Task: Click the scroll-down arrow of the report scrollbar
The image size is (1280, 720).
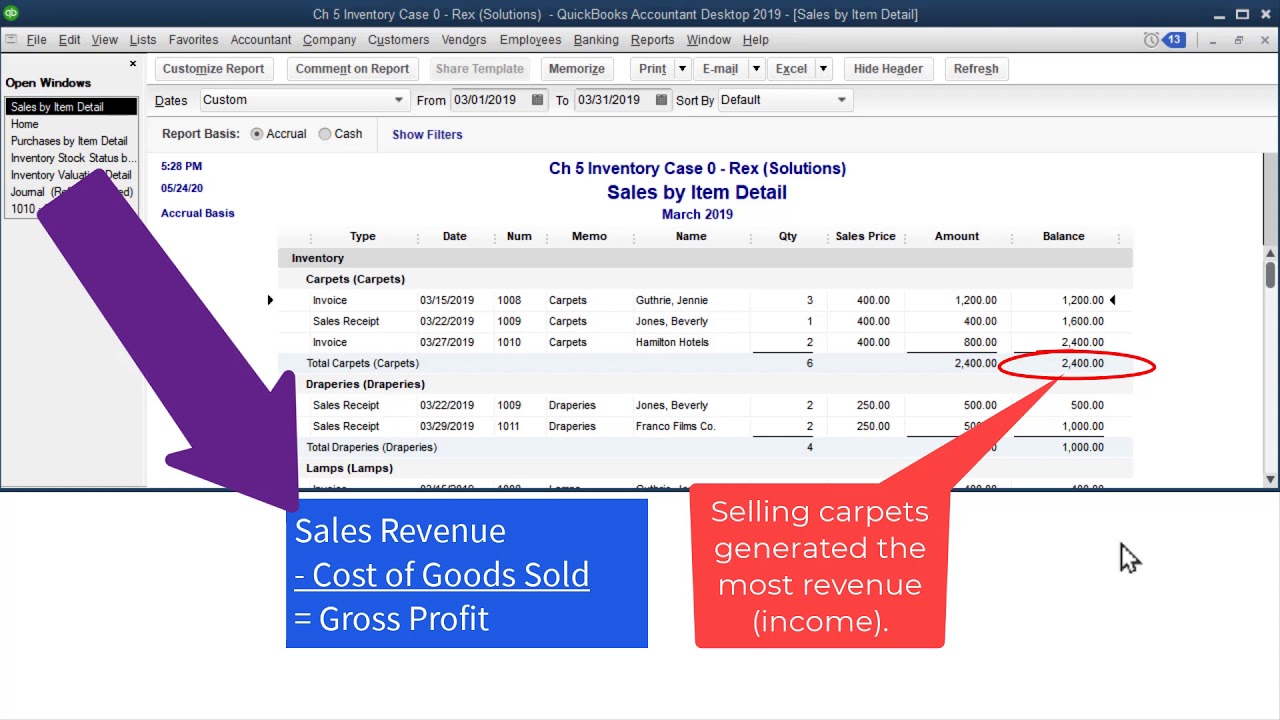Action: tap(1271, 479)
